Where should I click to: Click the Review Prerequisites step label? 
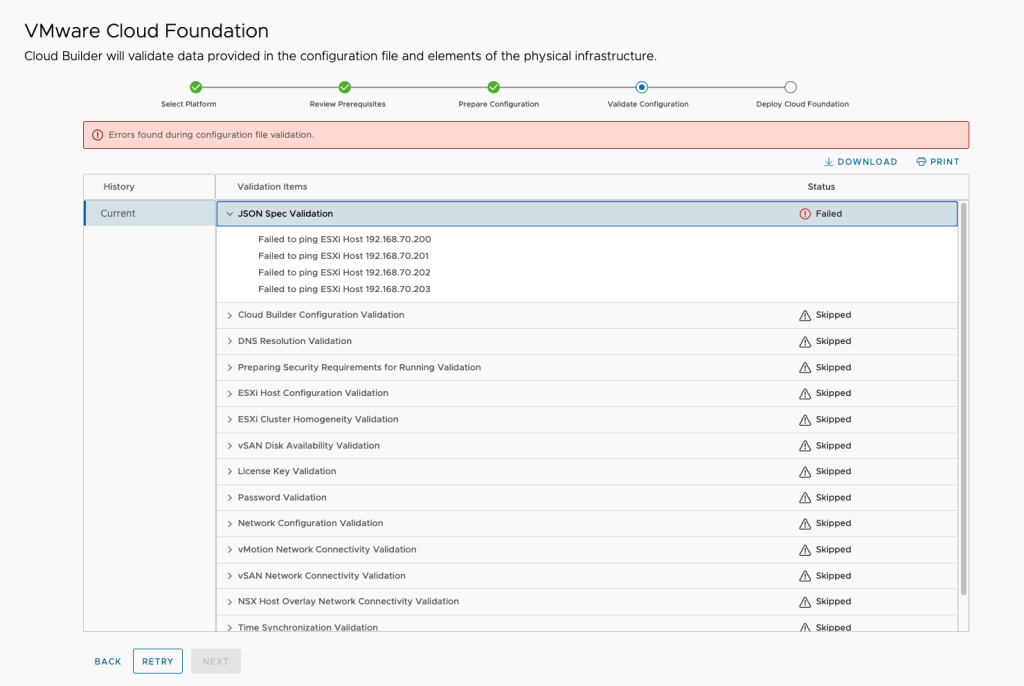click(347, 104)
